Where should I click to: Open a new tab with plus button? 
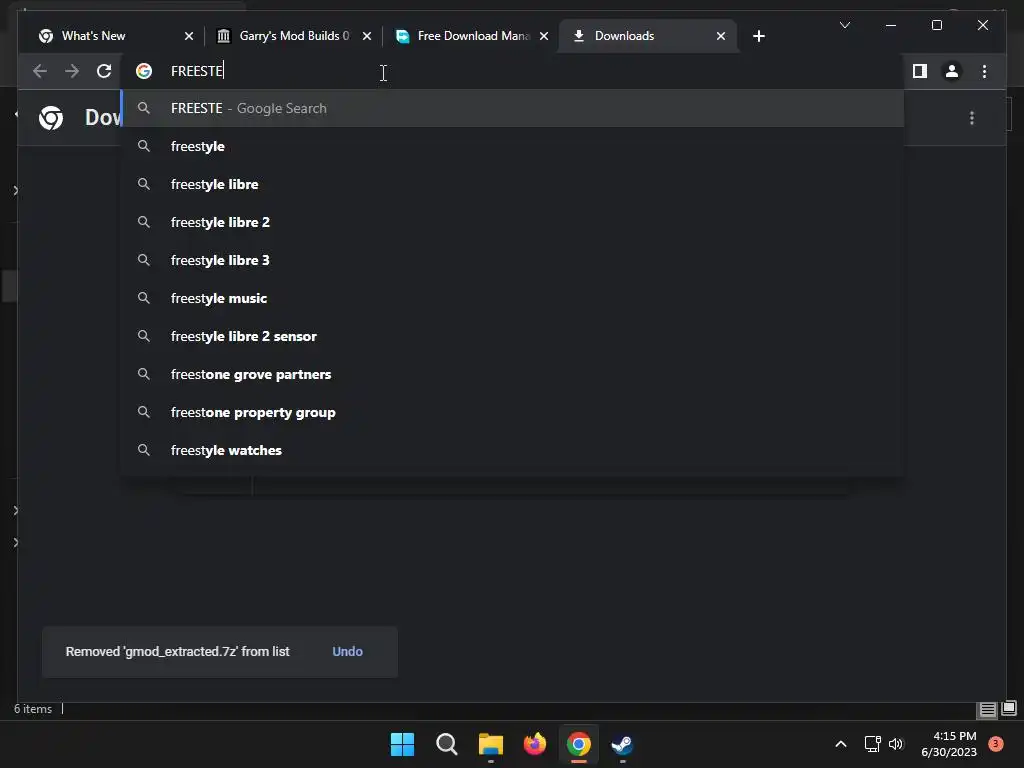click(x=759, y=36)
